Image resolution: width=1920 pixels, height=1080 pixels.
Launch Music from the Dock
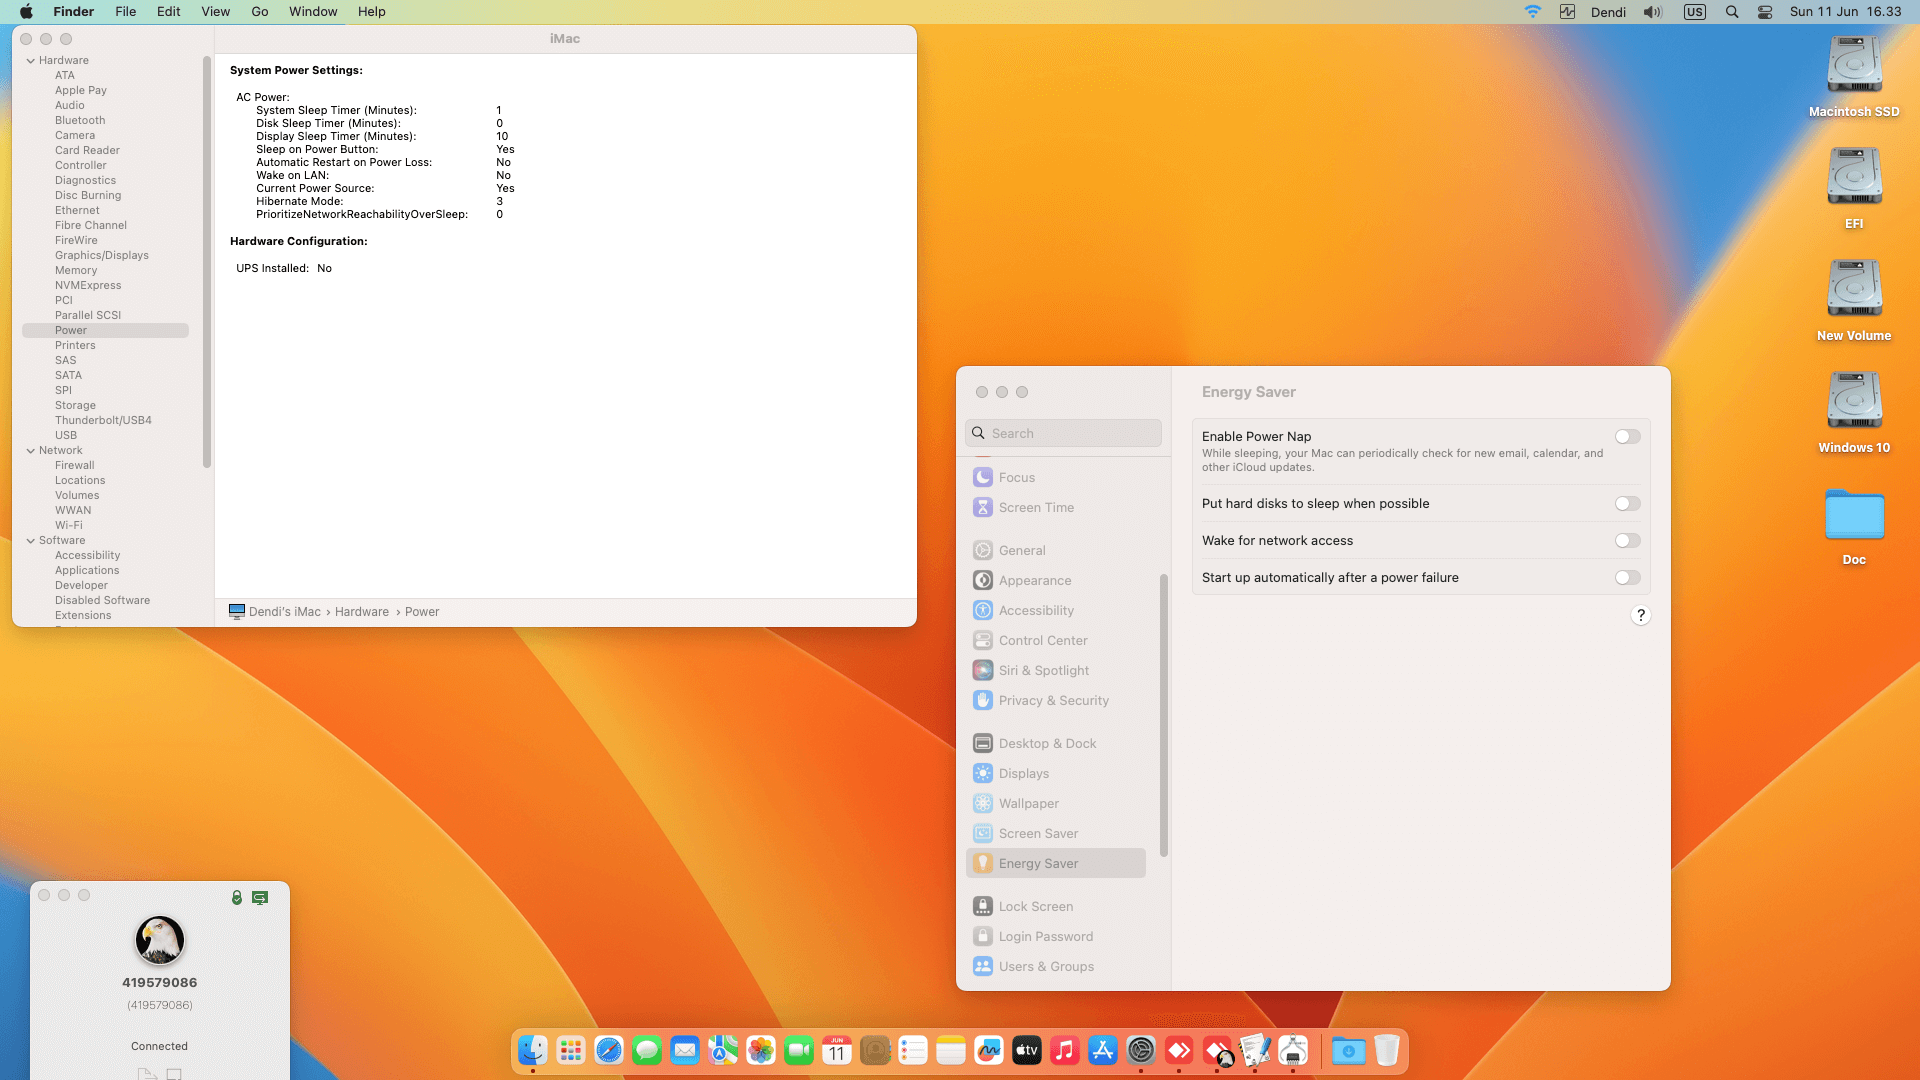[1065, 1050]
